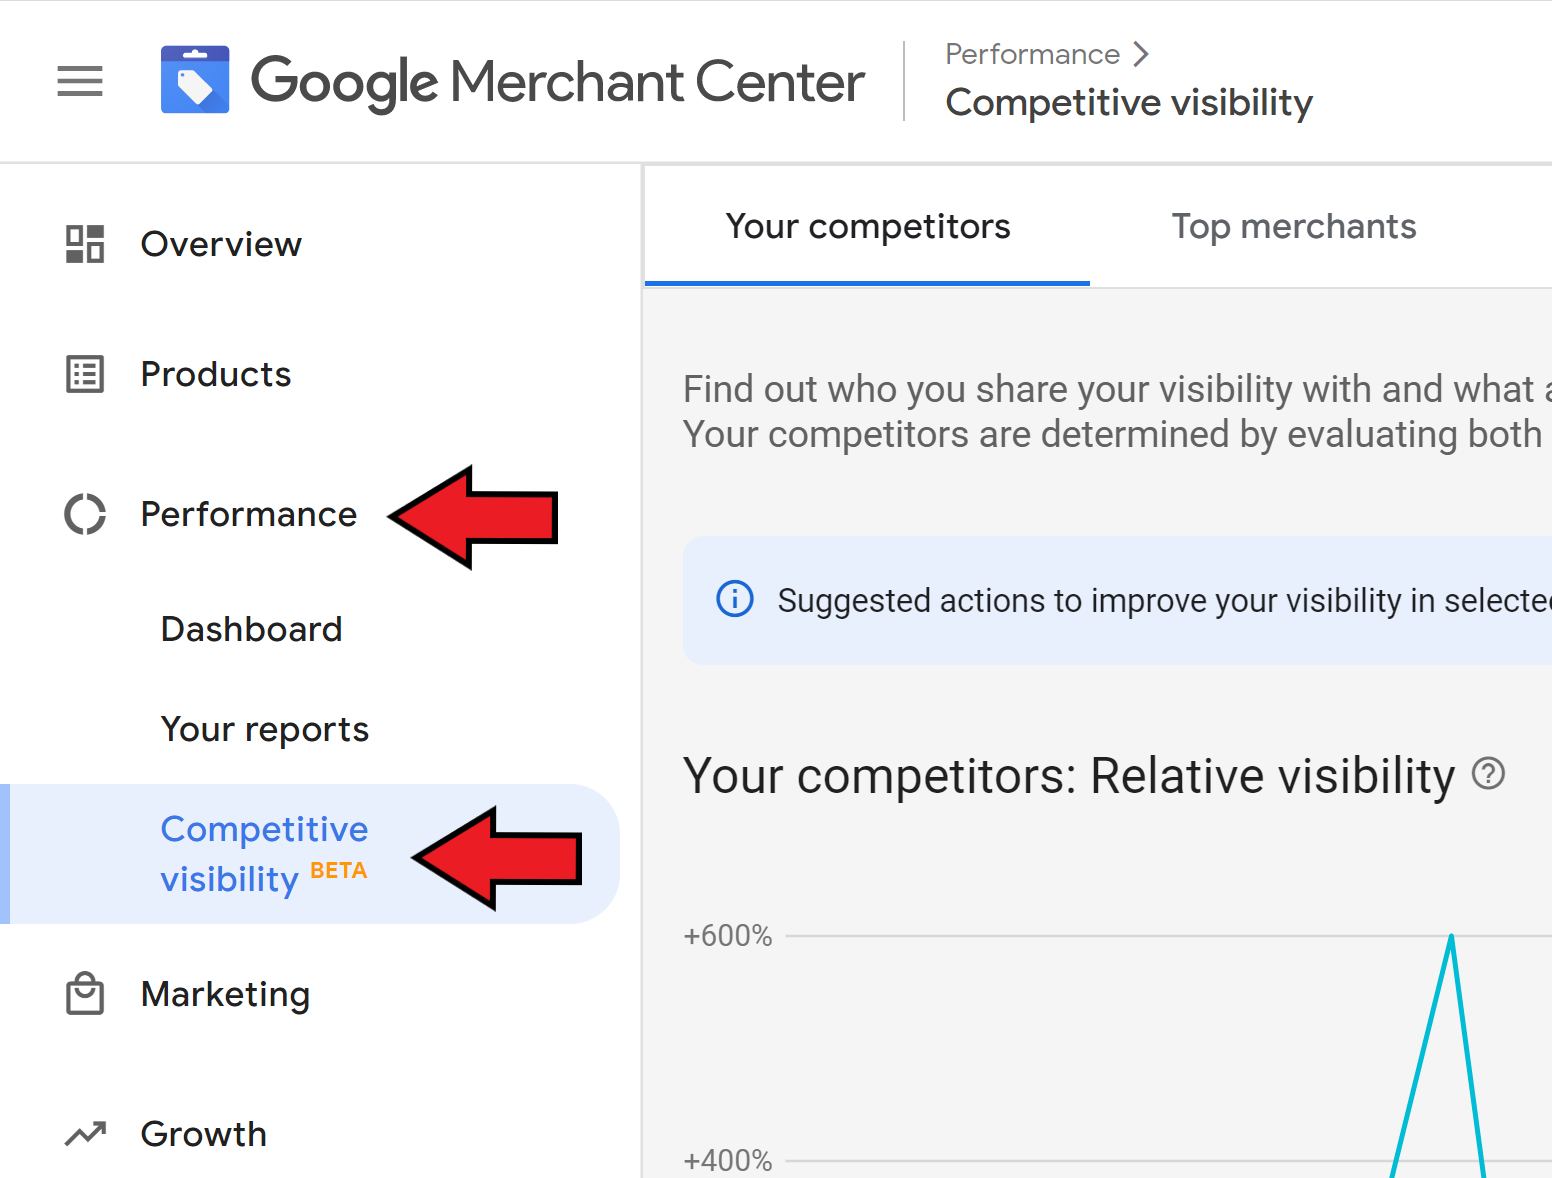Select Competitive visibility BETA item
The image size is (1552, 1178).
[x=310, y=854]
